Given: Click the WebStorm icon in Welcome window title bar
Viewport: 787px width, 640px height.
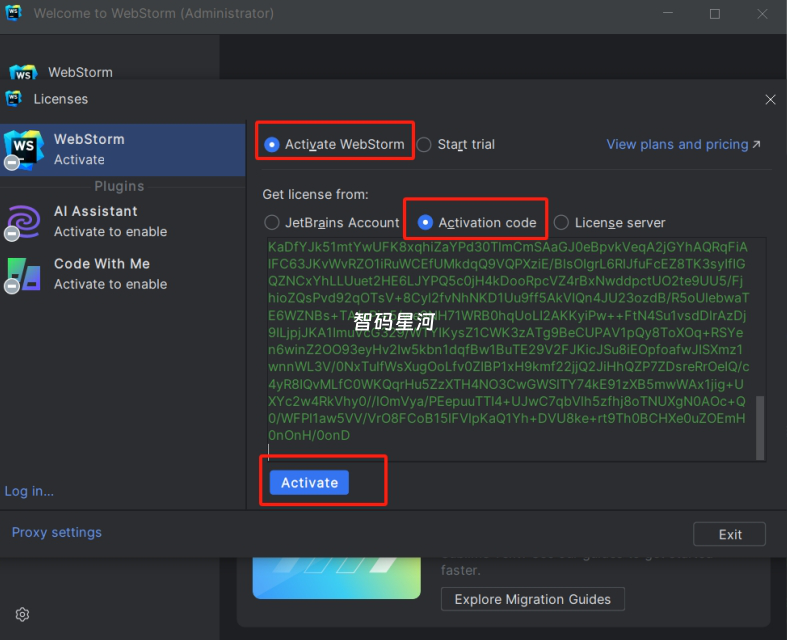Looking at the screenshot, I should (14, 13).
